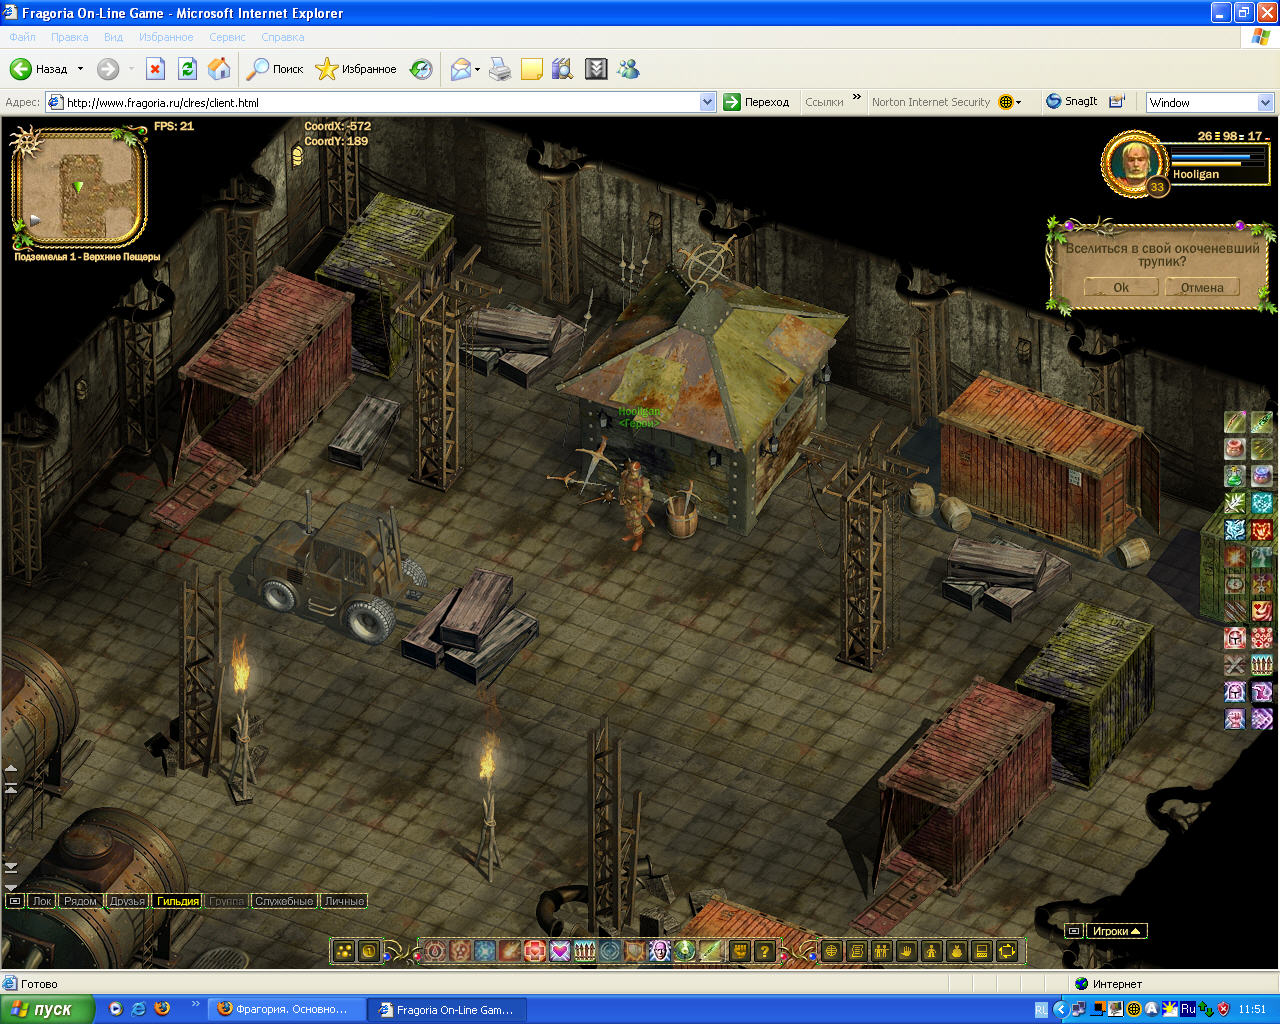The height and width of the screenshot is (1024, 1280).
Task: Open Поиск search in browser toolbar
Action: tap(275, 69)
